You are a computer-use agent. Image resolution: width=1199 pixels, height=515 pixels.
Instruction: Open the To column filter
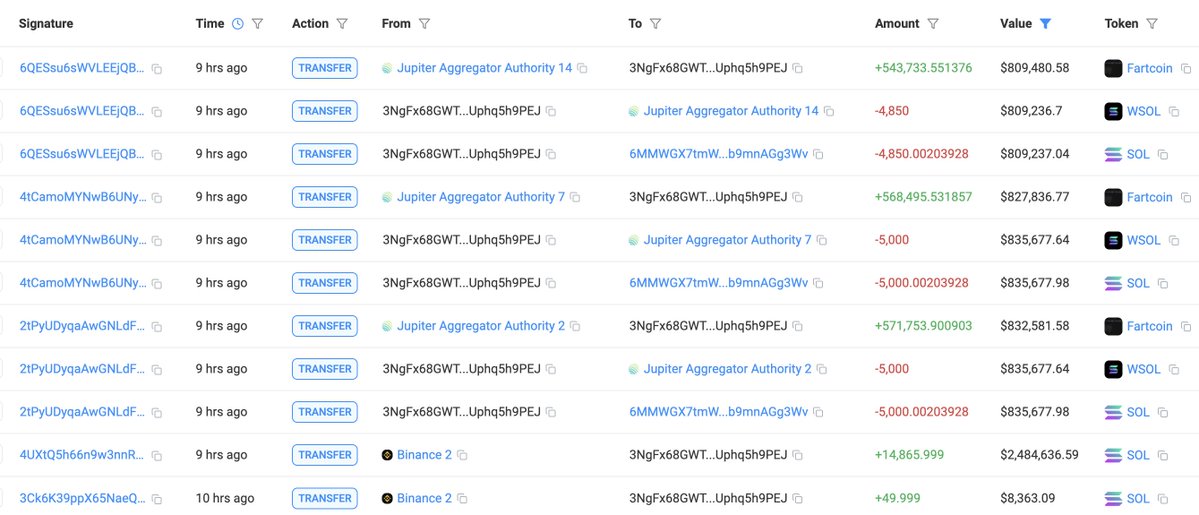coord(655,24)
